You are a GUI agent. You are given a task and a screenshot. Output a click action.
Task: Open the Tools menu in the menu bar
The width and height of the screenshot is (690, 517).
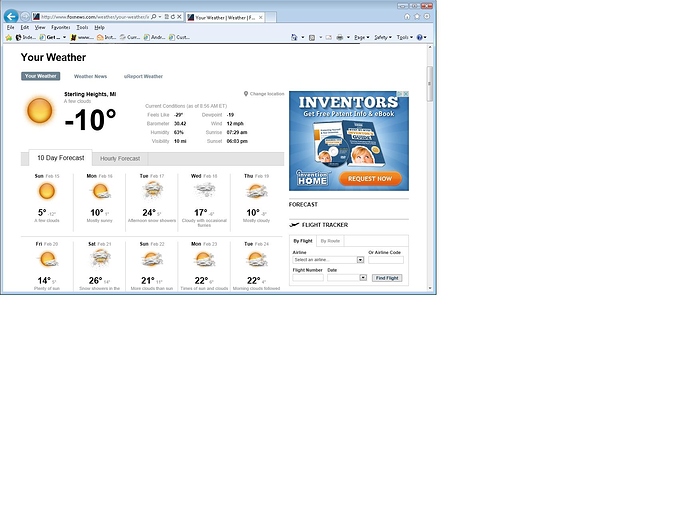pos(82,27)
